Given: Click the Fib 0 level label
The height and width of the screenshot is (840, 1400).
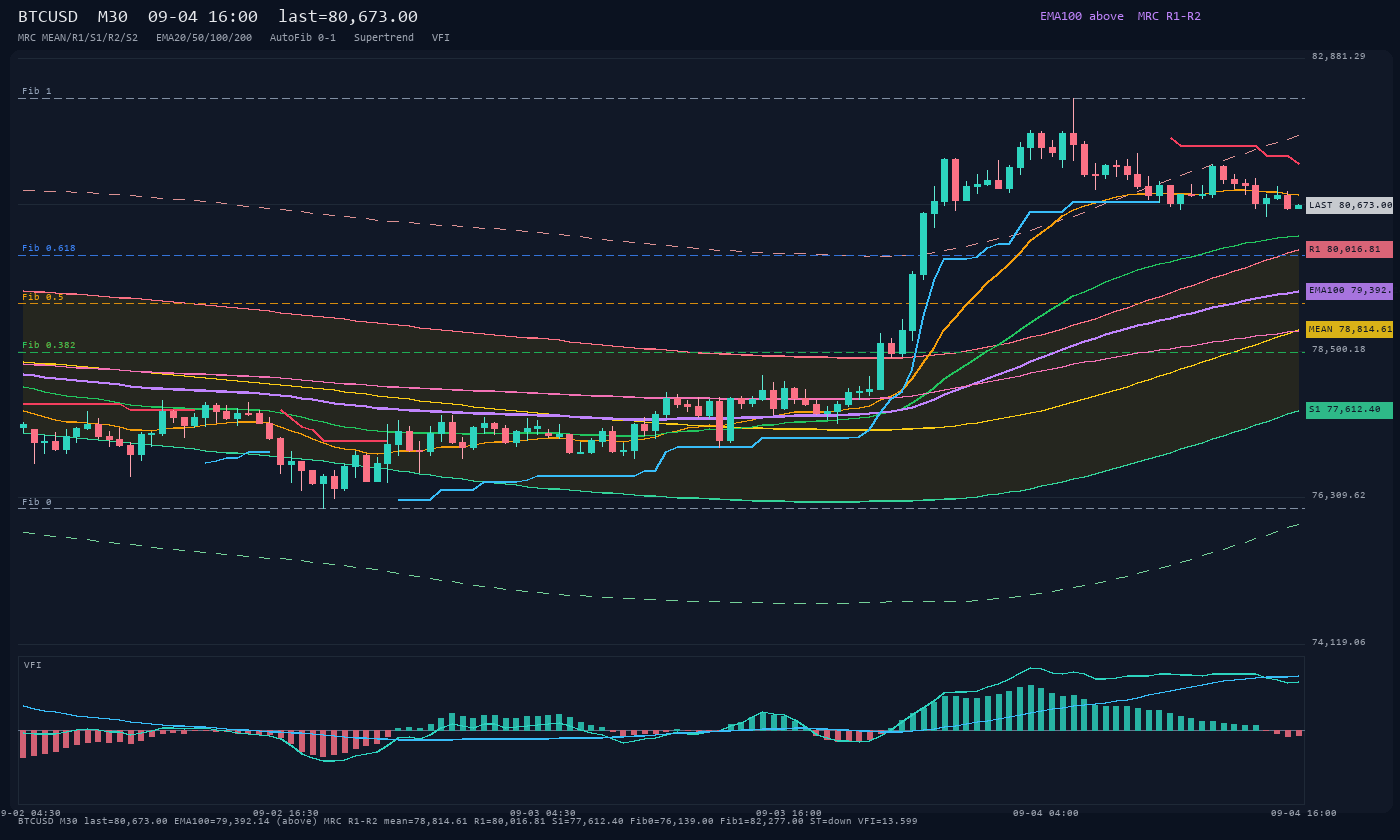Looking at the screenshot, I should tap(37, 502).
